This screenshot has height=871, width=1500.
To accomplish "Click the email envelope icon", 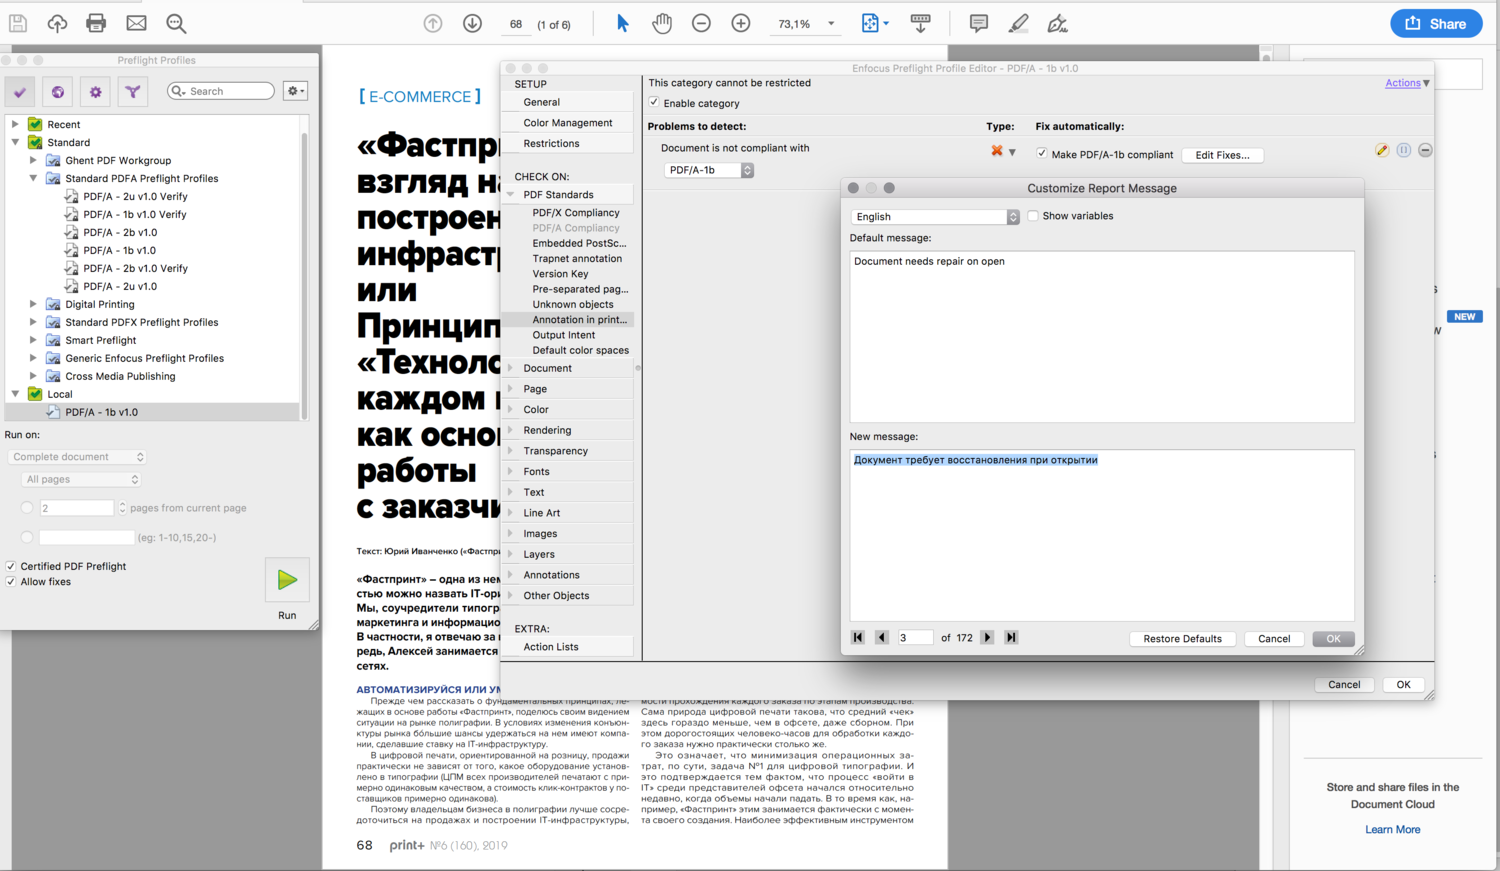I will pos(136,23).
